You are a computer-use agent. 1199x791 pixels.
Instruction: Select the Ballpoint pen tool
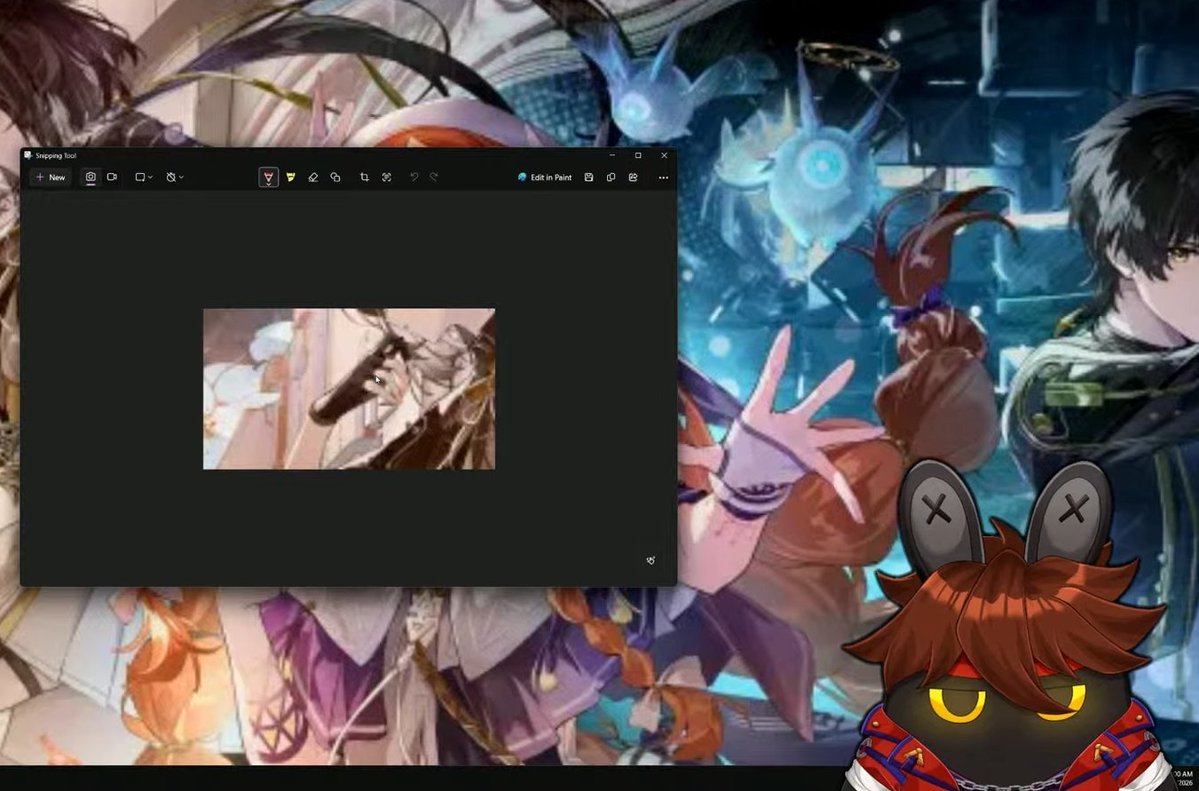coord(268,178)
